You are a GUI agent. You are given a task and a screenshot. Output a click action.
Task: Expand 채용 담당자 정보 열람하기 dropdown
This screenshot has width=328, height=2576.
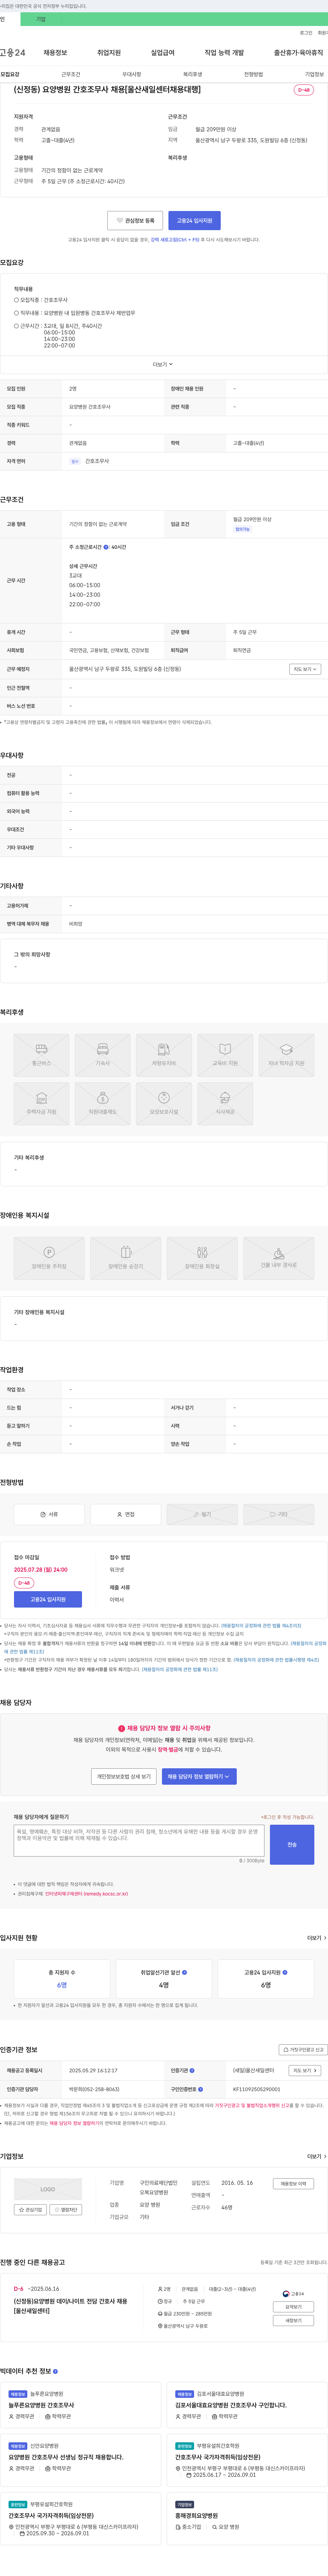pos(199,1777)
